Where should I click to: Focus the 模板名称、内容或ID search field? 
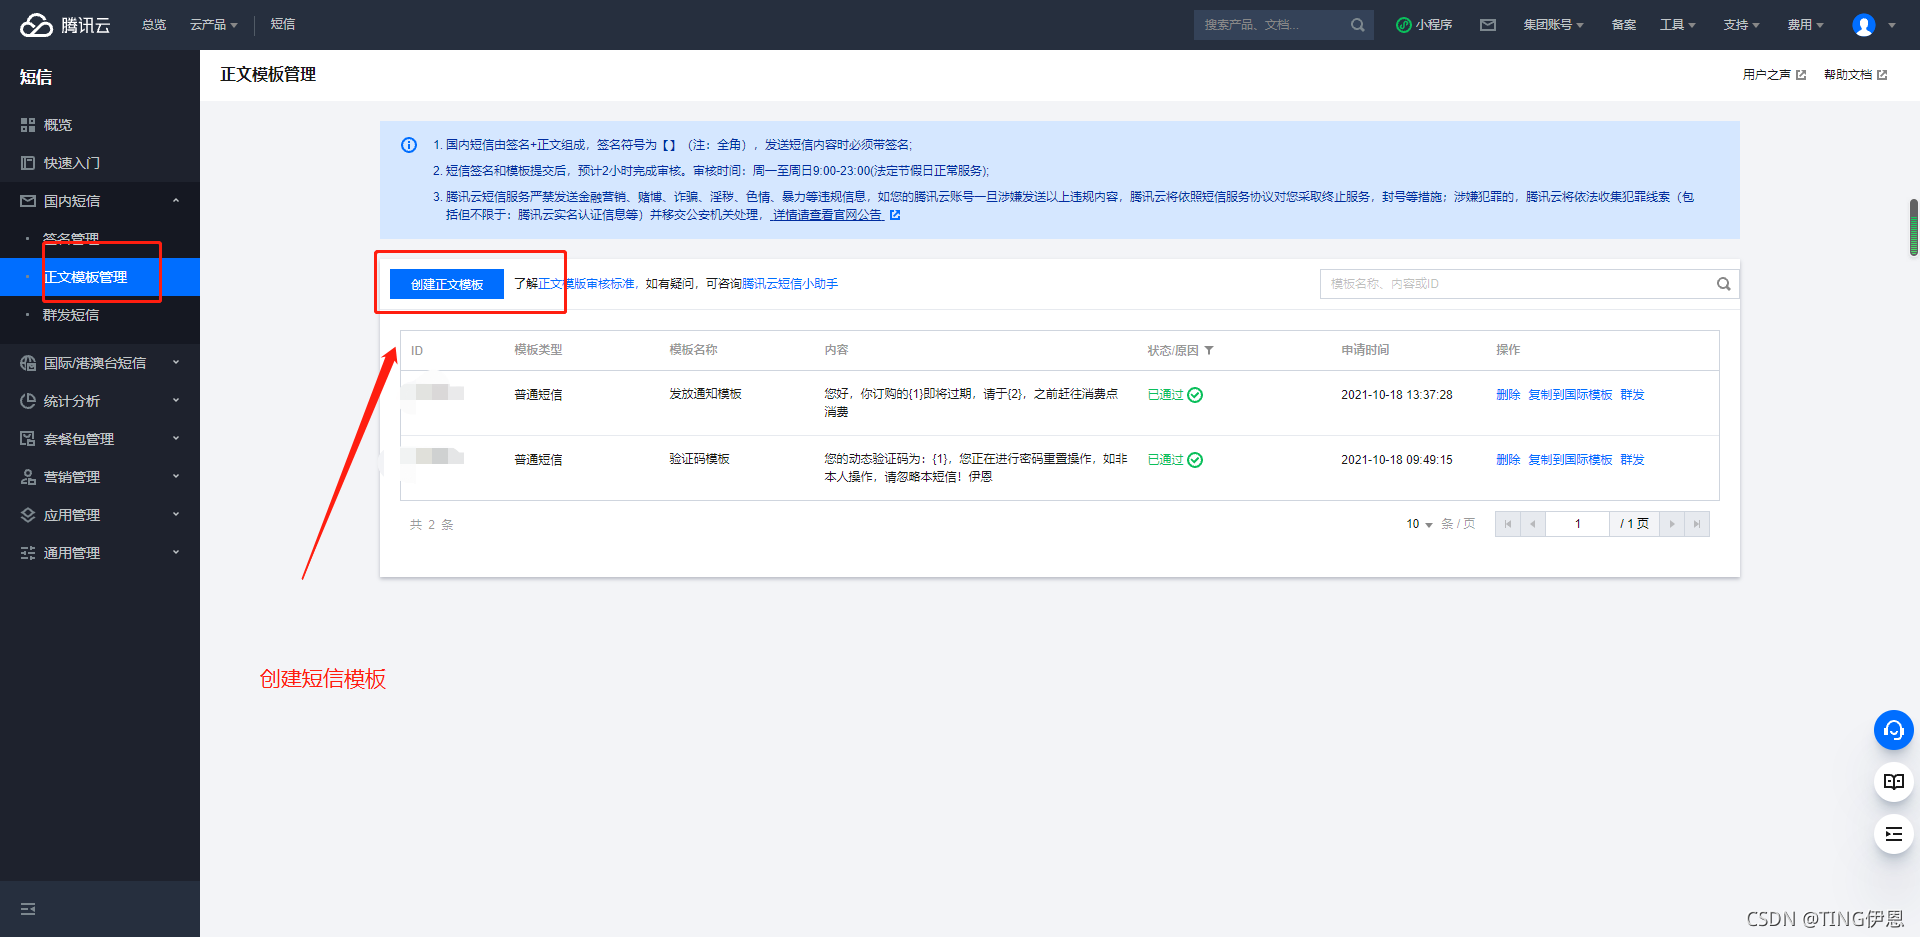click(x=1529, y=284)
